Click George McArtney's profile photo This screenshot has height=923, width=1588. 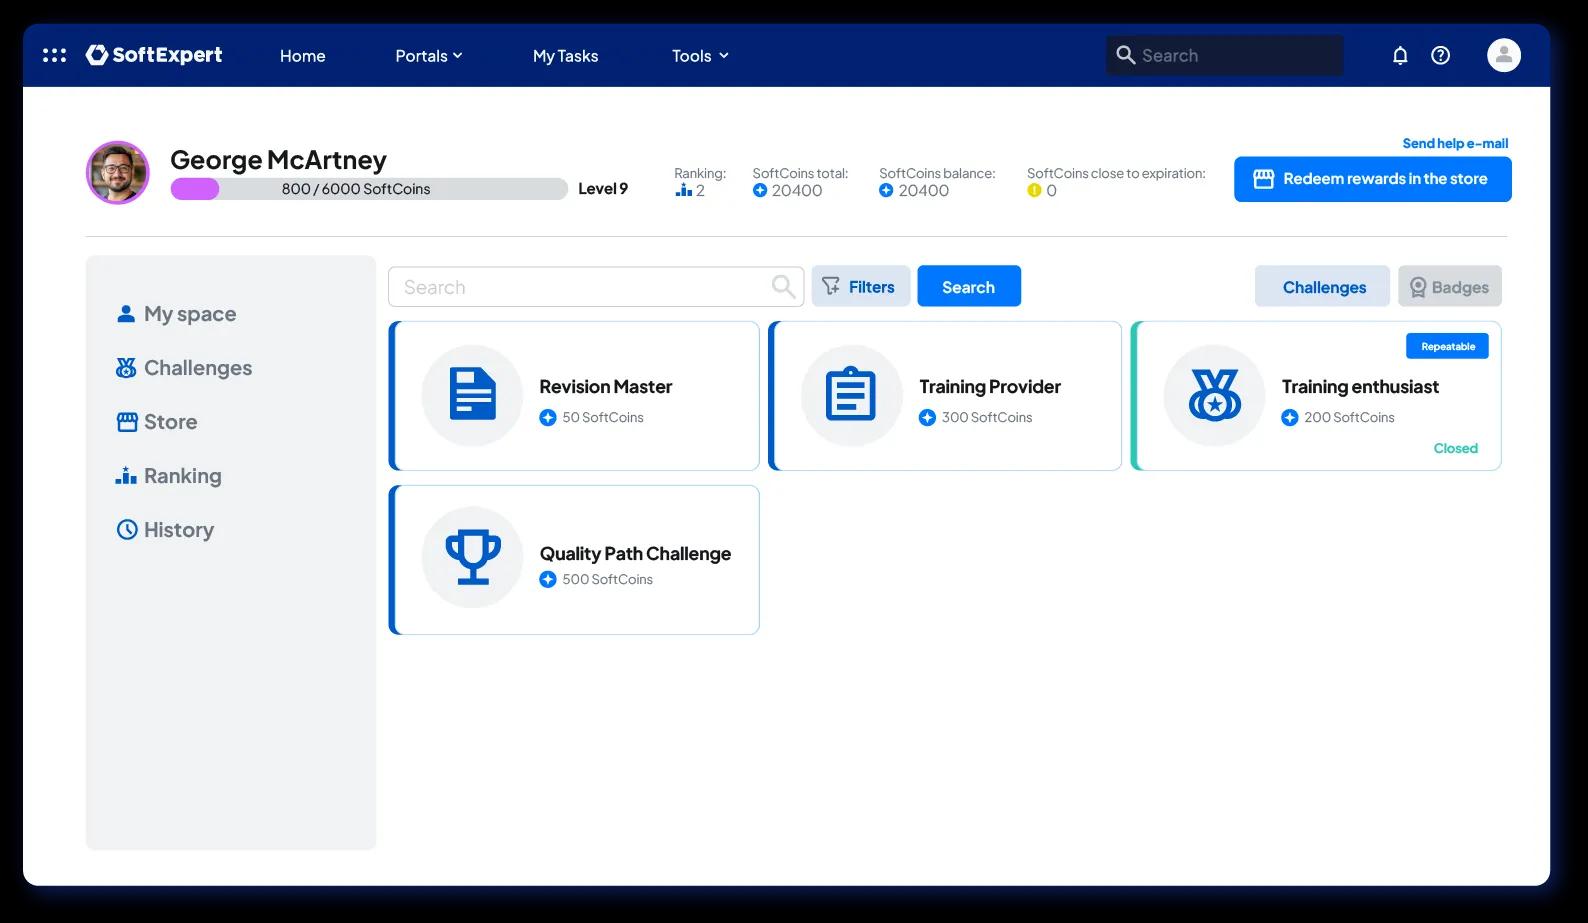coord(118,172)
